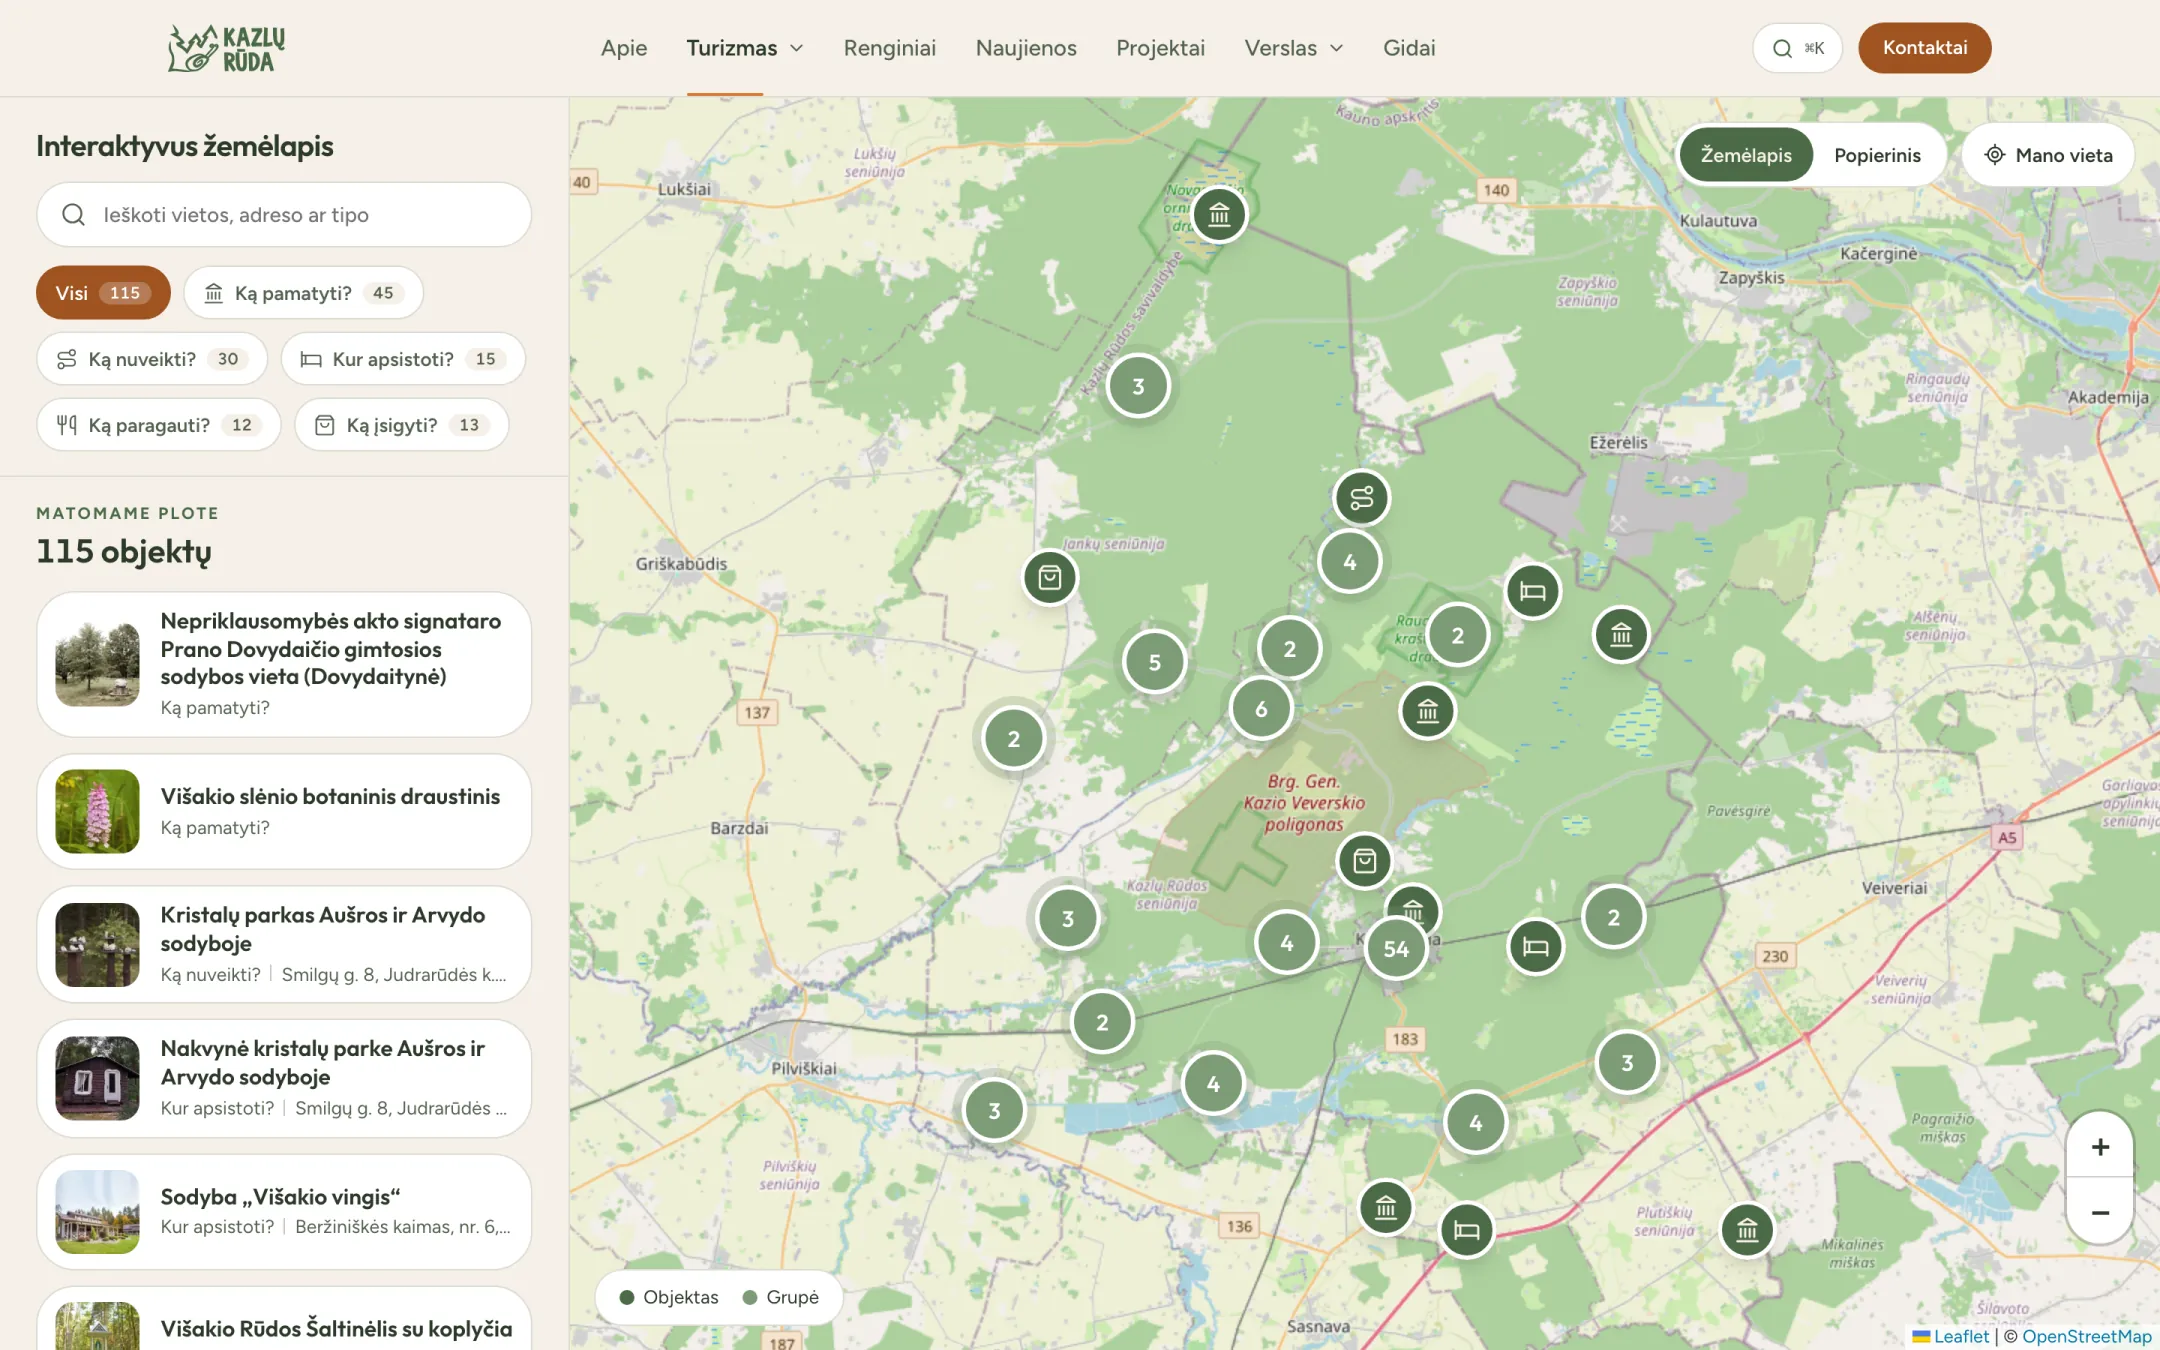Open Sodyba „Višakio vingis“ card
The image size is (2160, 1350).
284,1212
